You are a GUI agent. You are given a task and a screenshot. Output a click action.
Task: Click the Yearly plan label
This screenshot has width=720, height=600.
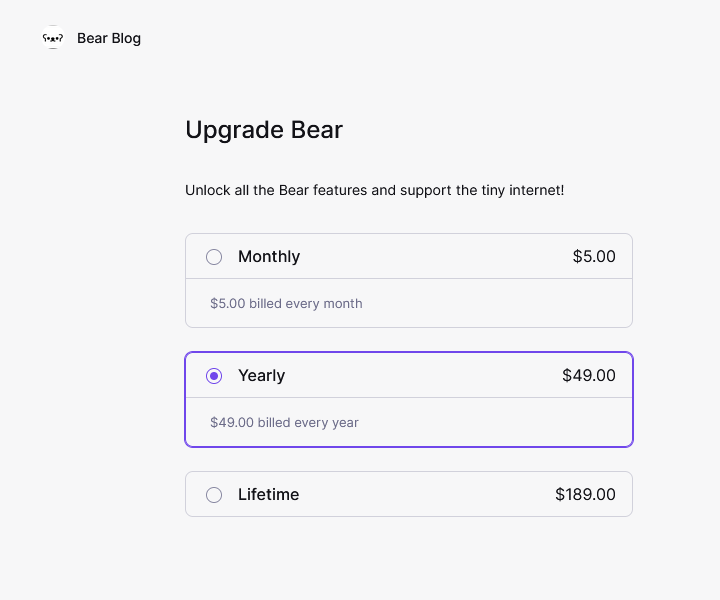(262, 376)
